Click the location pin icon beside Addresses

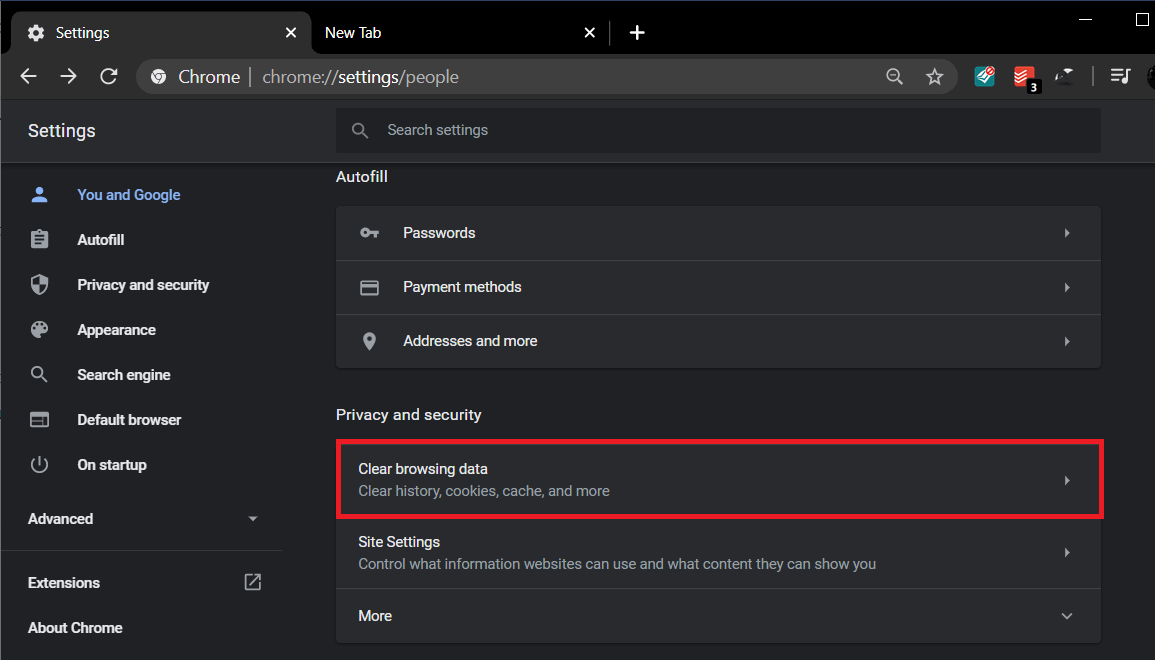[x=369, y=341]
